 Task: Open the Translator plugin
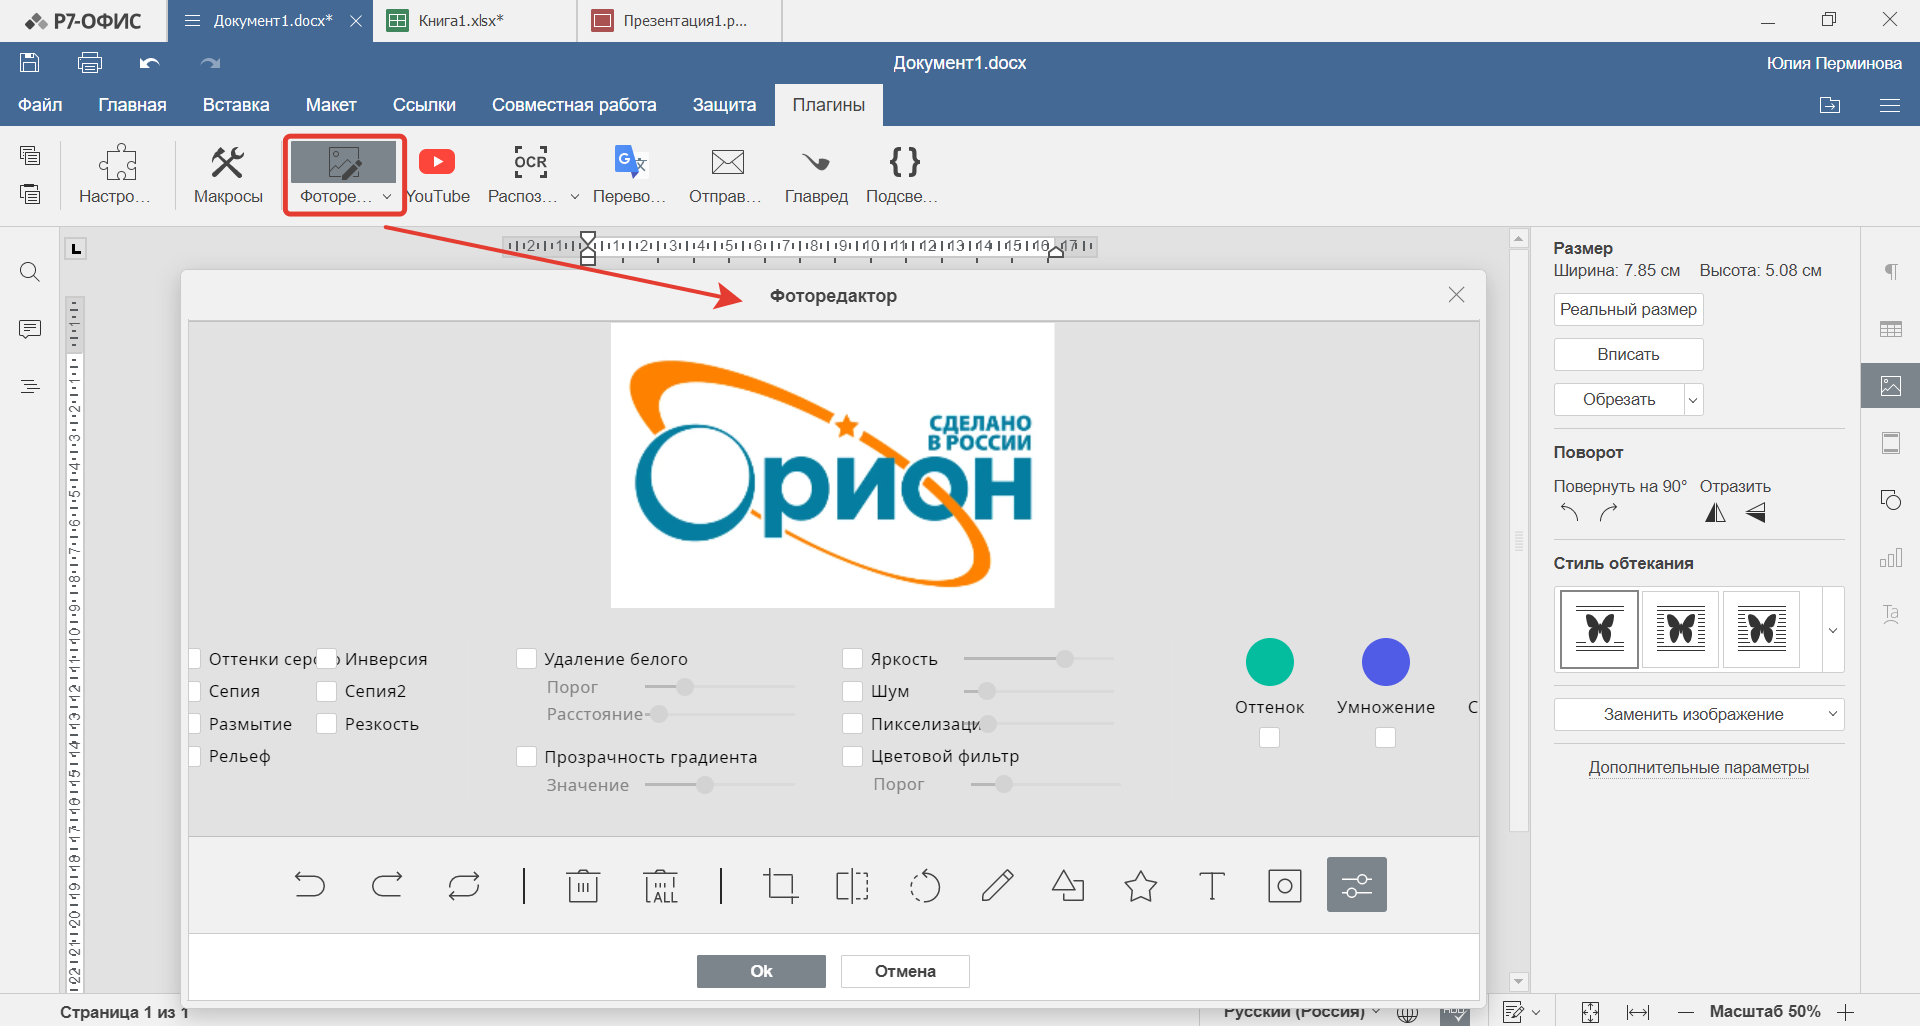point(630,174)
